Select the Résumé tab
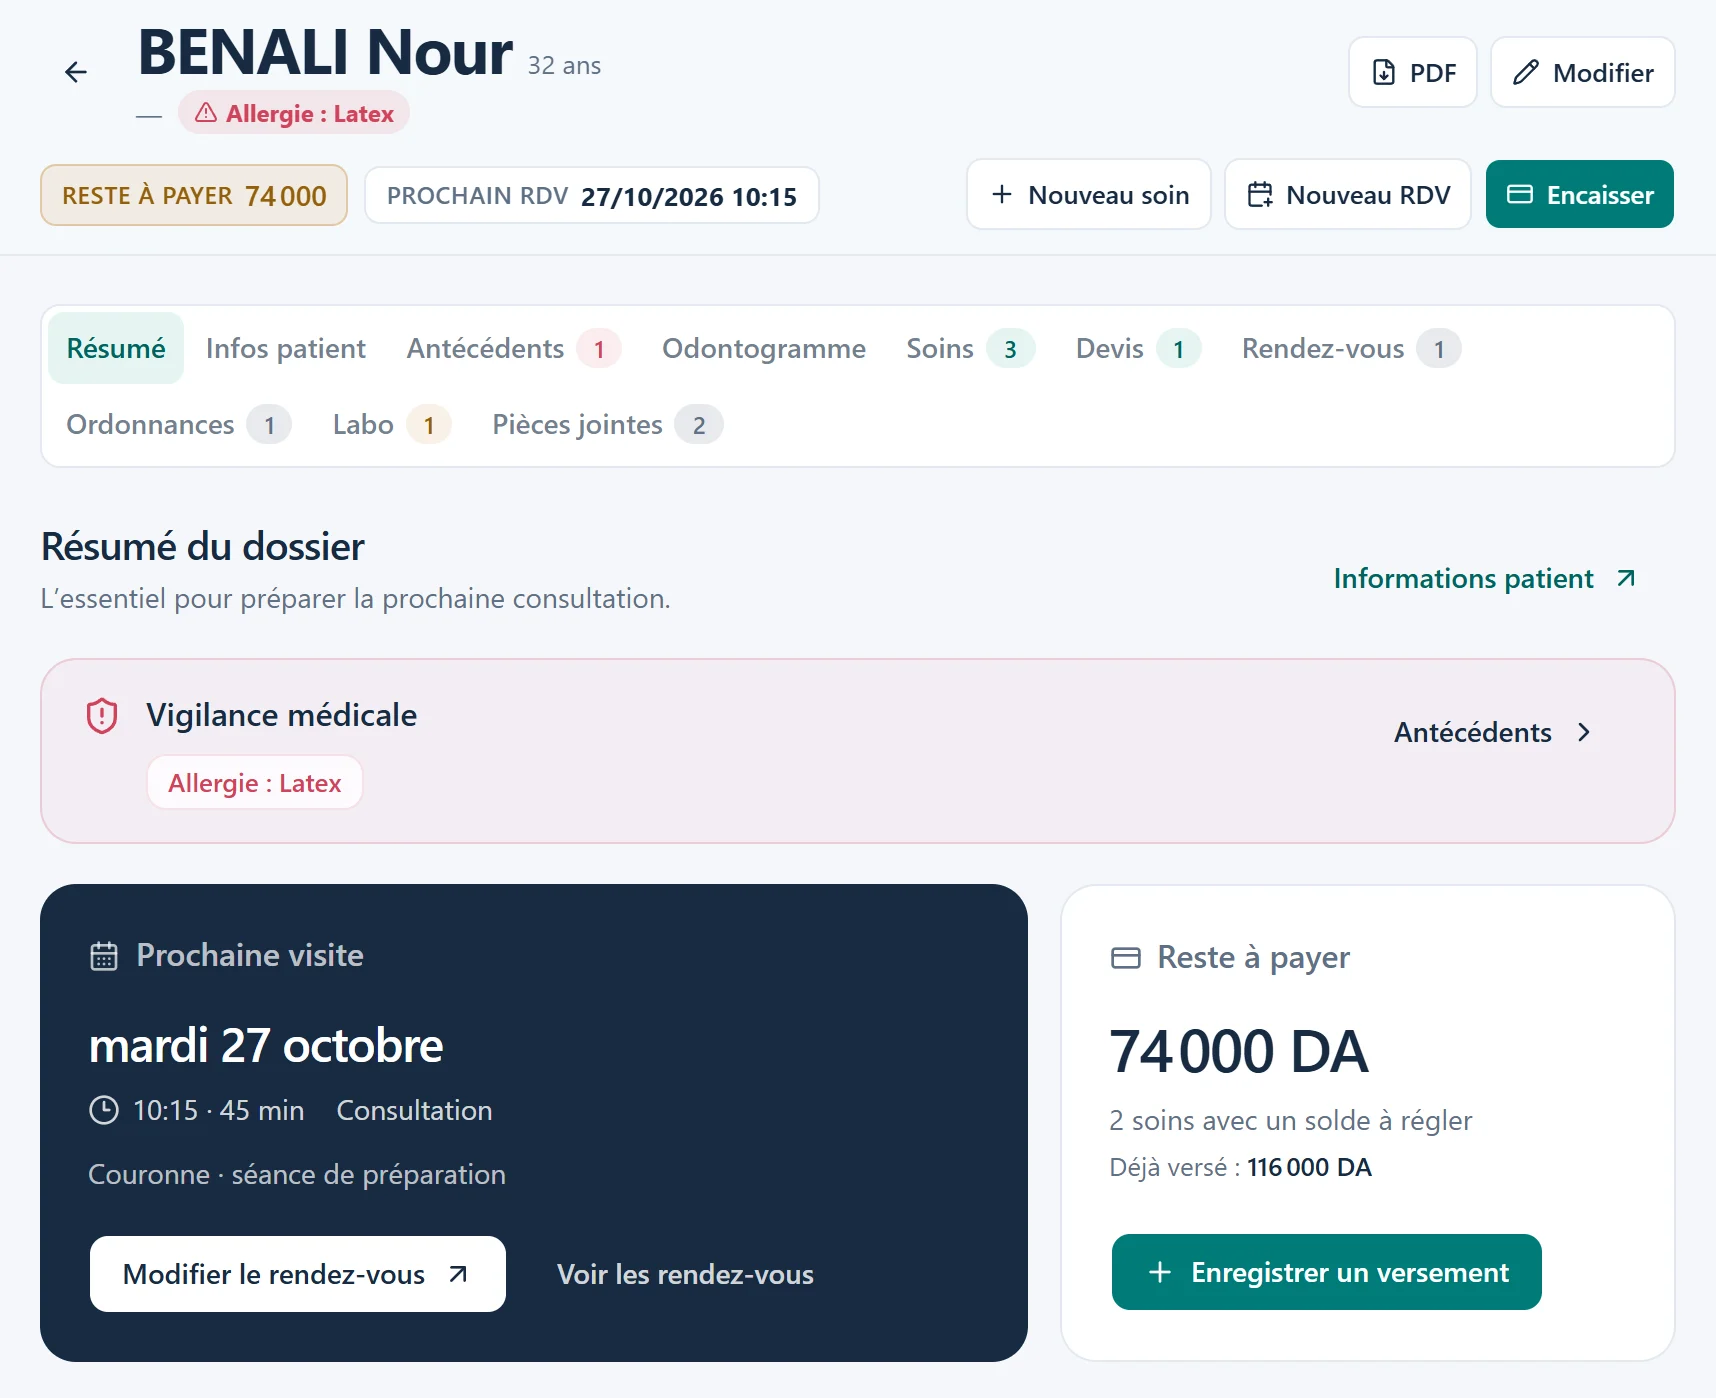 [116, 348]
